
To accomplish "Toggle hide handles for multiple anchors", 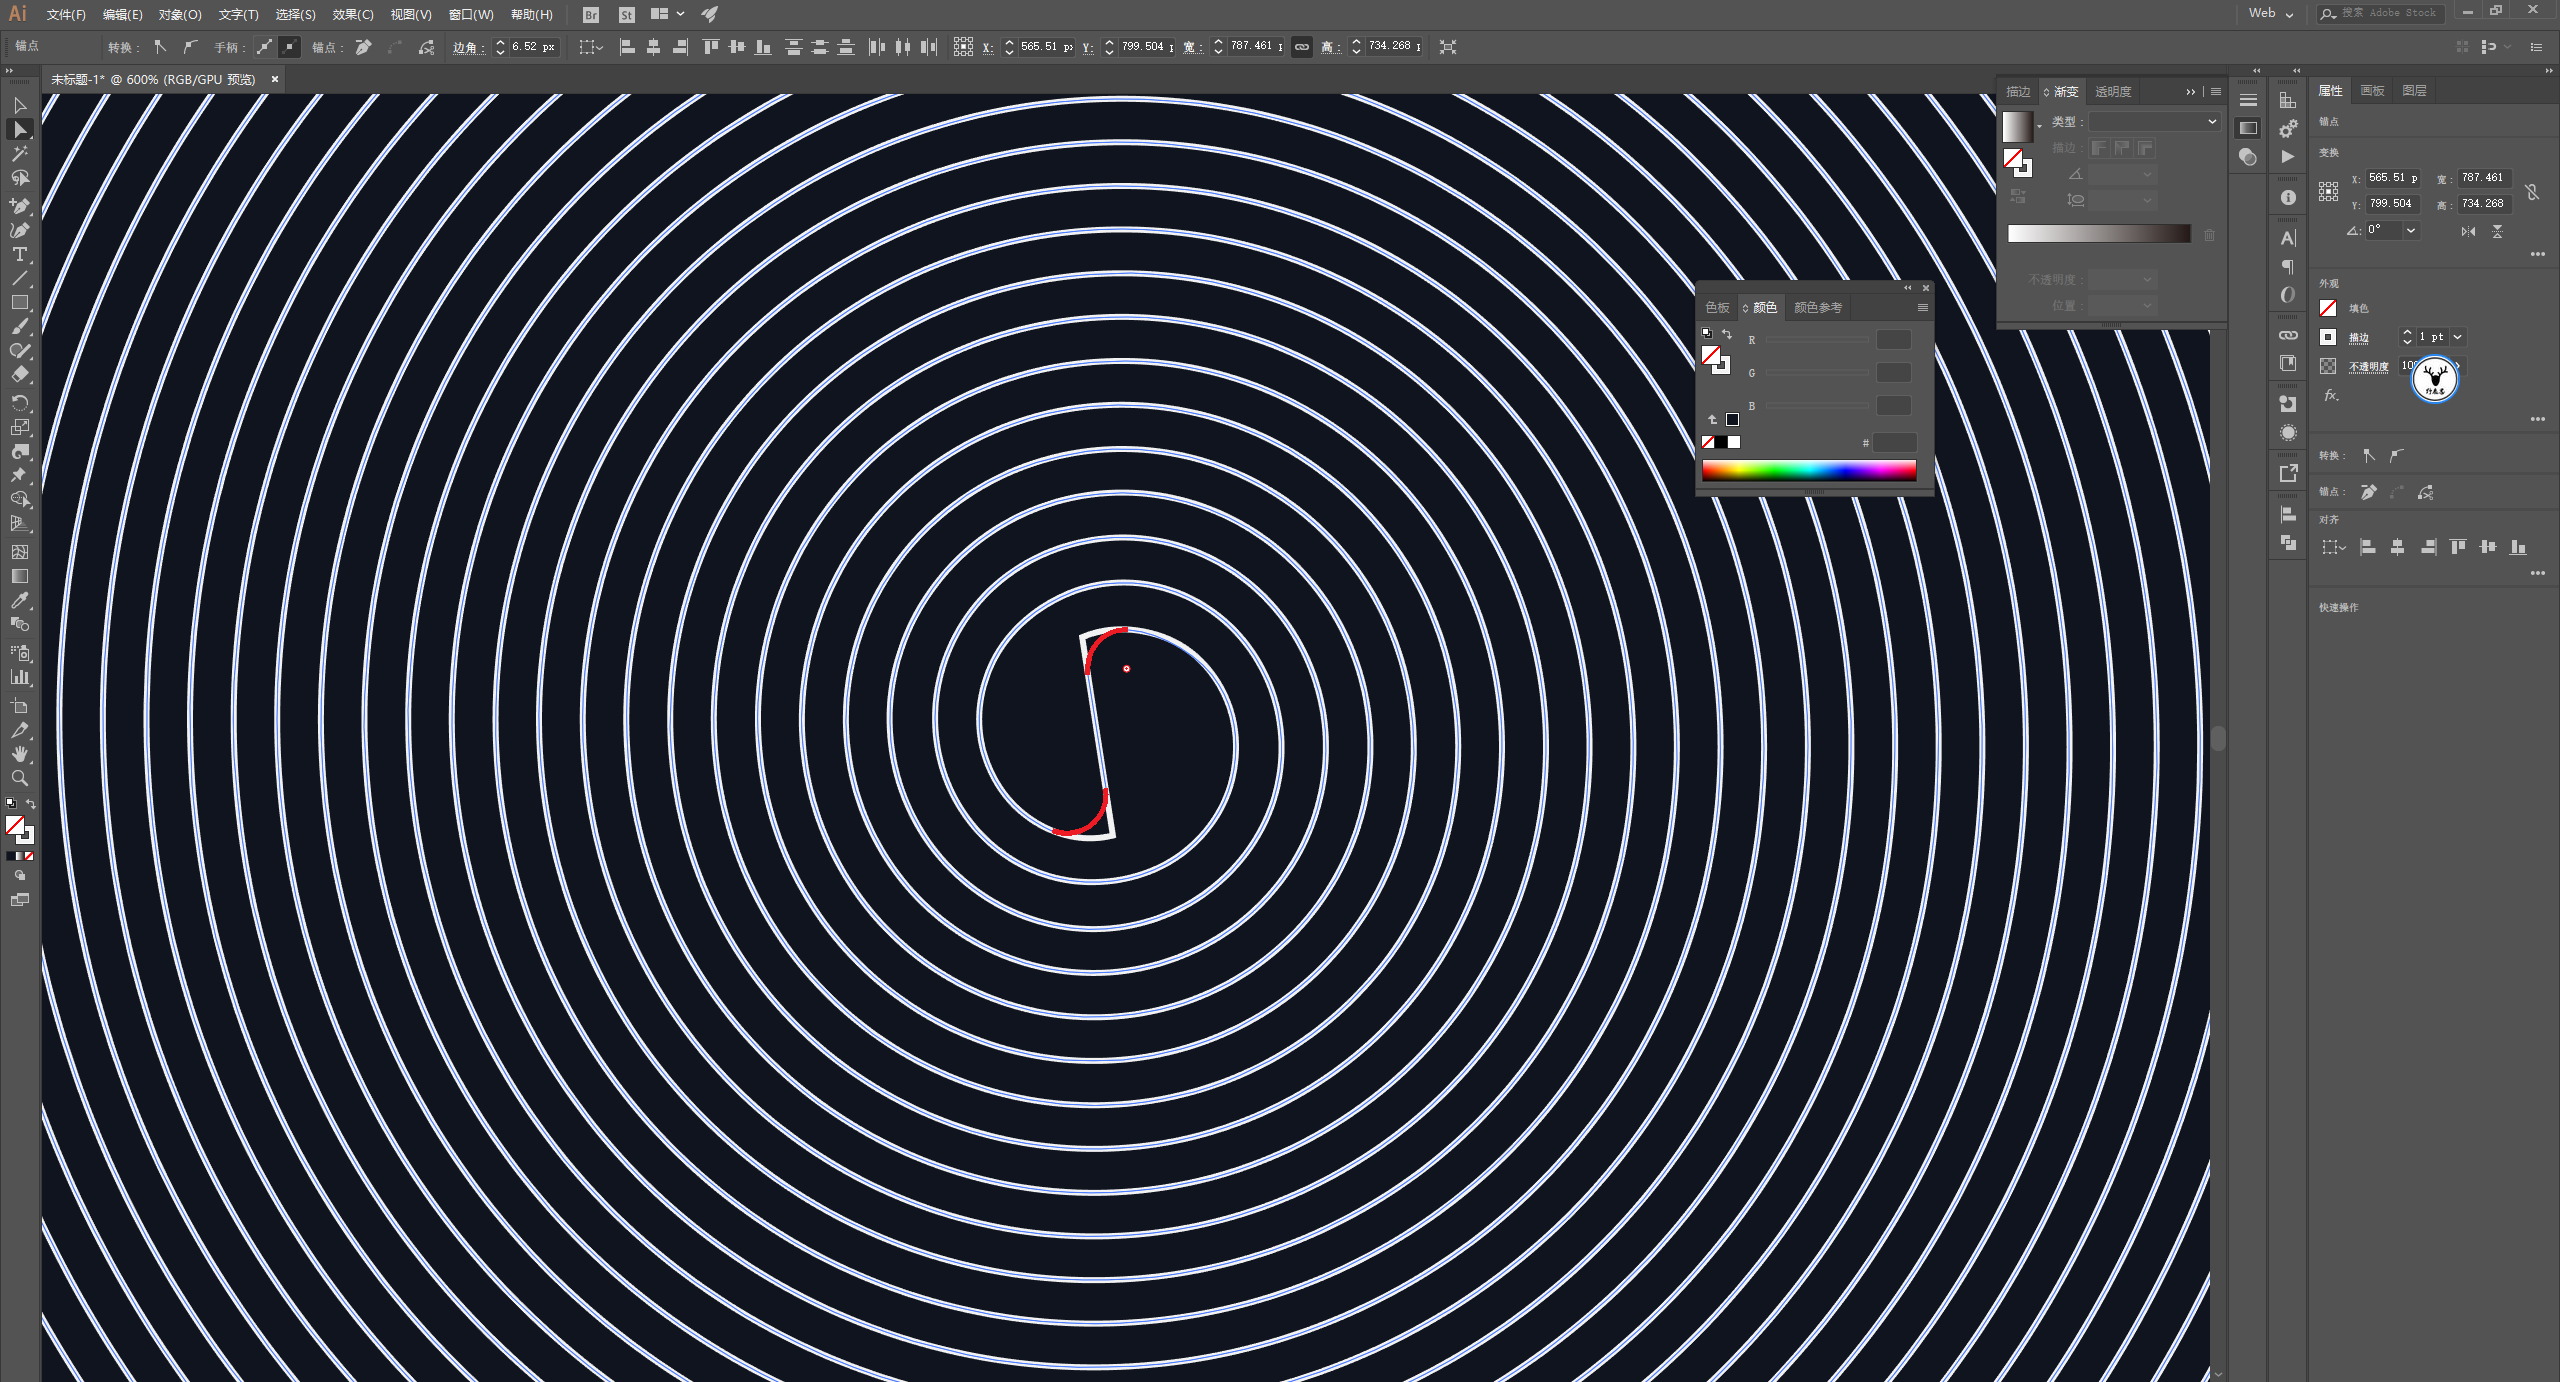I will click(x=289, y=47).
